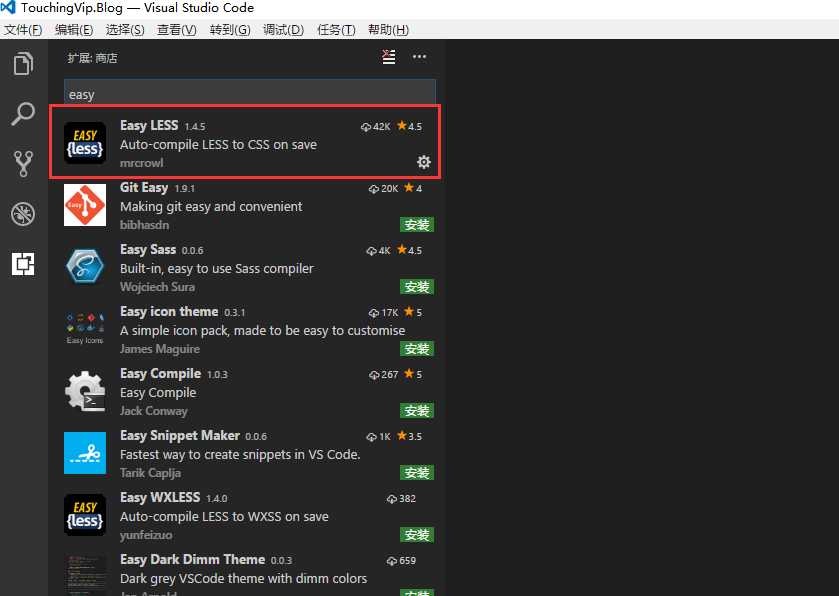Click the Git Easy 20K download count
The image size is (839, 596).
[x=384, y=188]
